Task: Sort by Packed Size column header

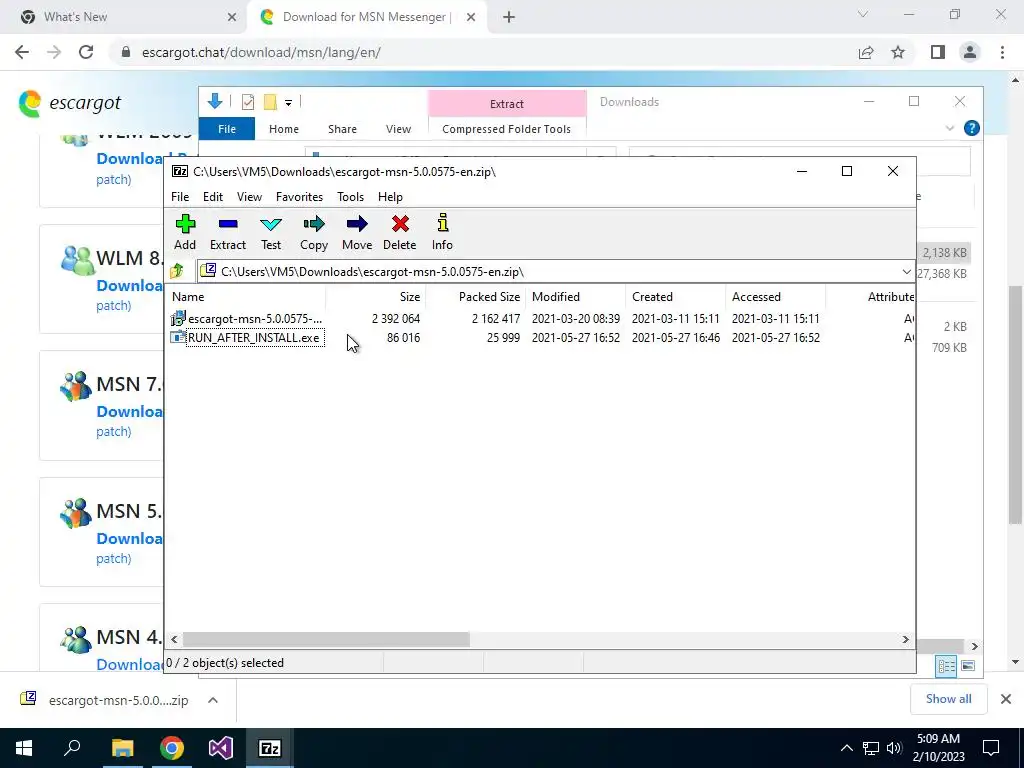Action: [x=475, y=296]
